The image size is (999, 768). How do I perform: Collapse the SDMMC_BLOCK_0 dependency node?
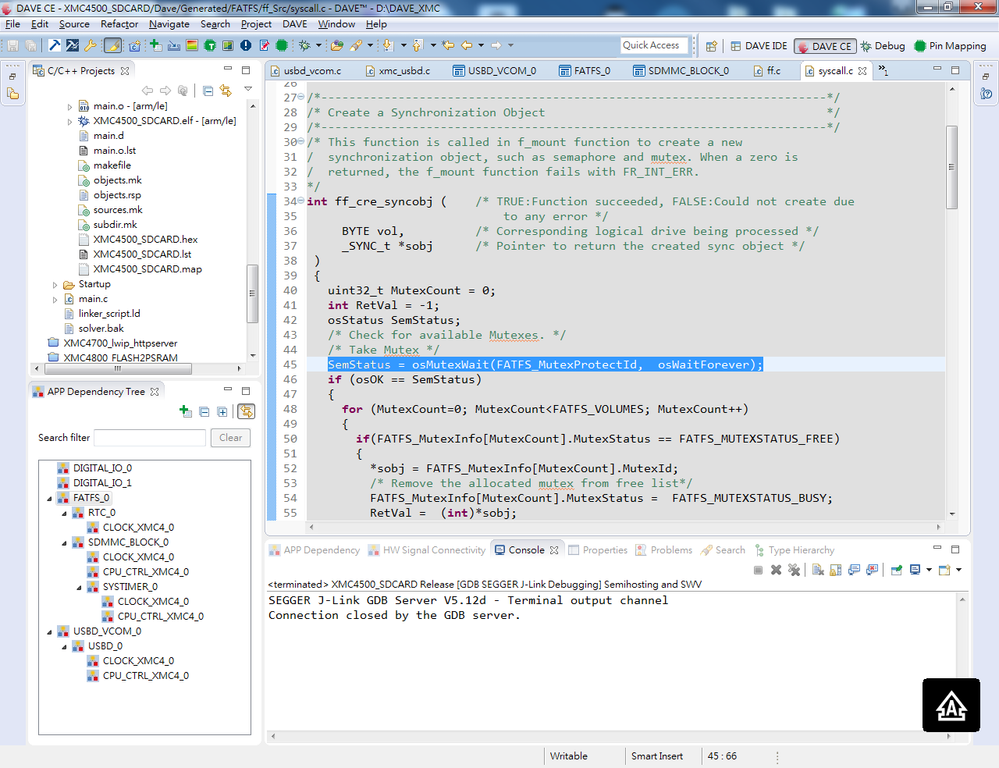click(64, 543)
